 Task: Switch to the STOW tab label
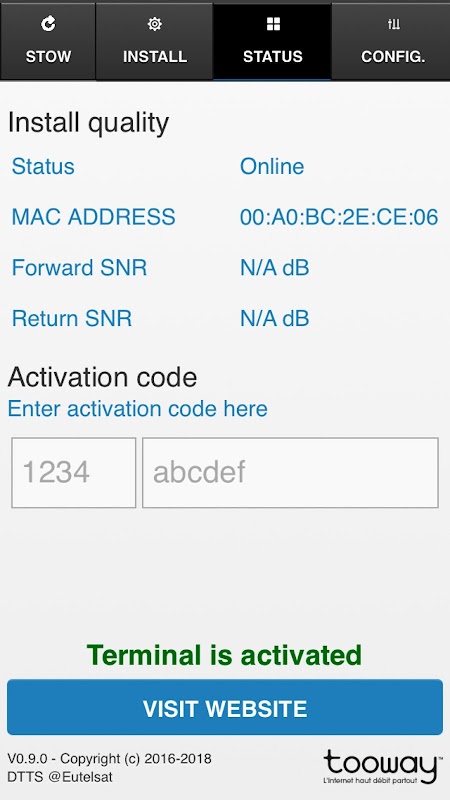pyautogui.click(x=48, y=56)
